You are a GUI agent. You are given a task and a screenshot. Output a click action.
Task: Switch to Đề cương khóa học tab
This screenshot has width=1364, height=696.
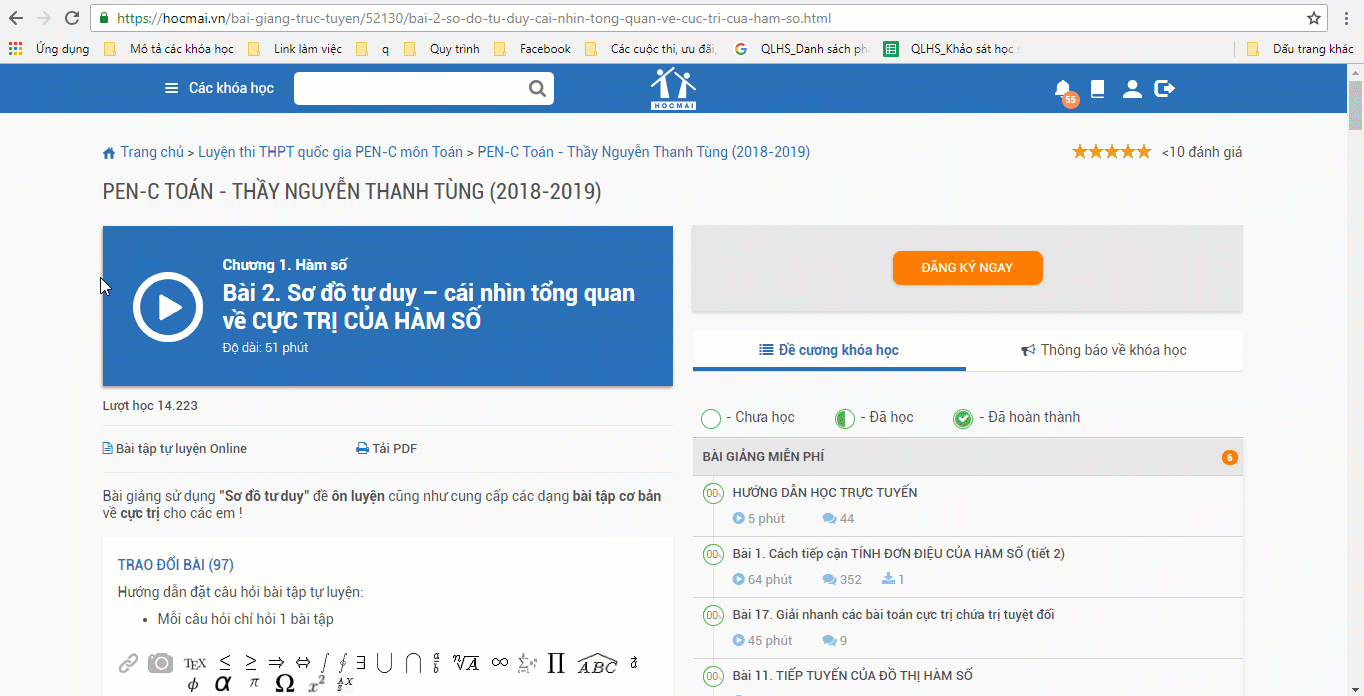click(x=829, y=350)
